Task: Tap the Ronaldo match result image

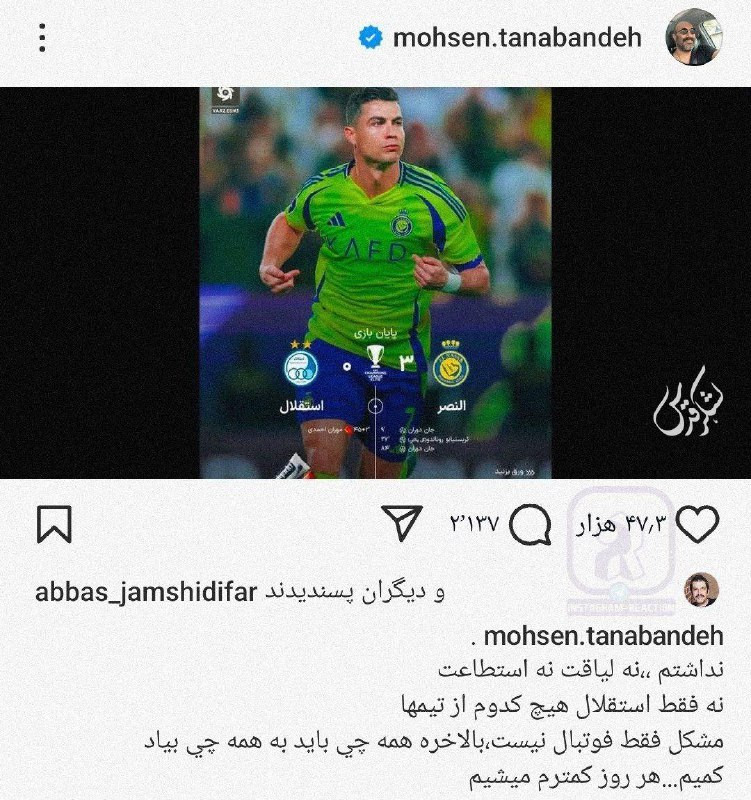Action: [375, 283]
